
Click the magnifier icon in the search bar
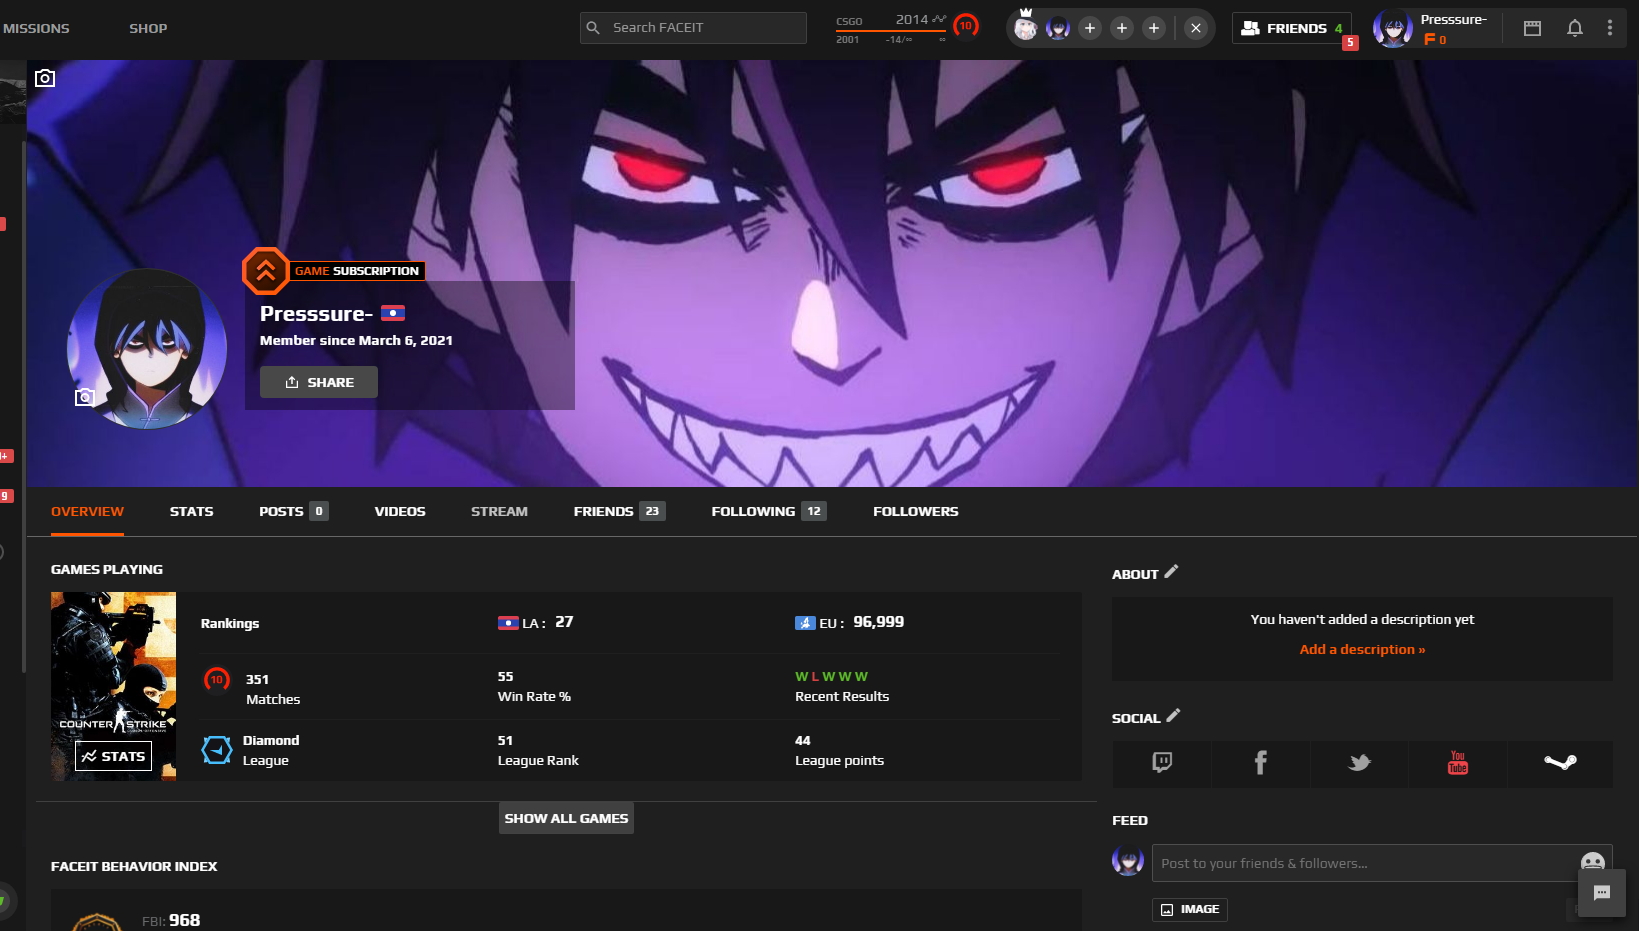click(593, 28)
